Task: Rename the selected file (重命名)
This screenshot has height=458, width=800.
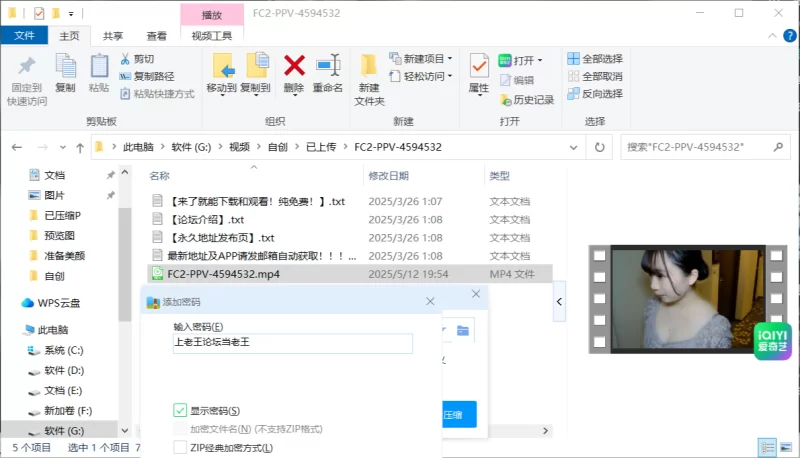Action: click(328, 73)
